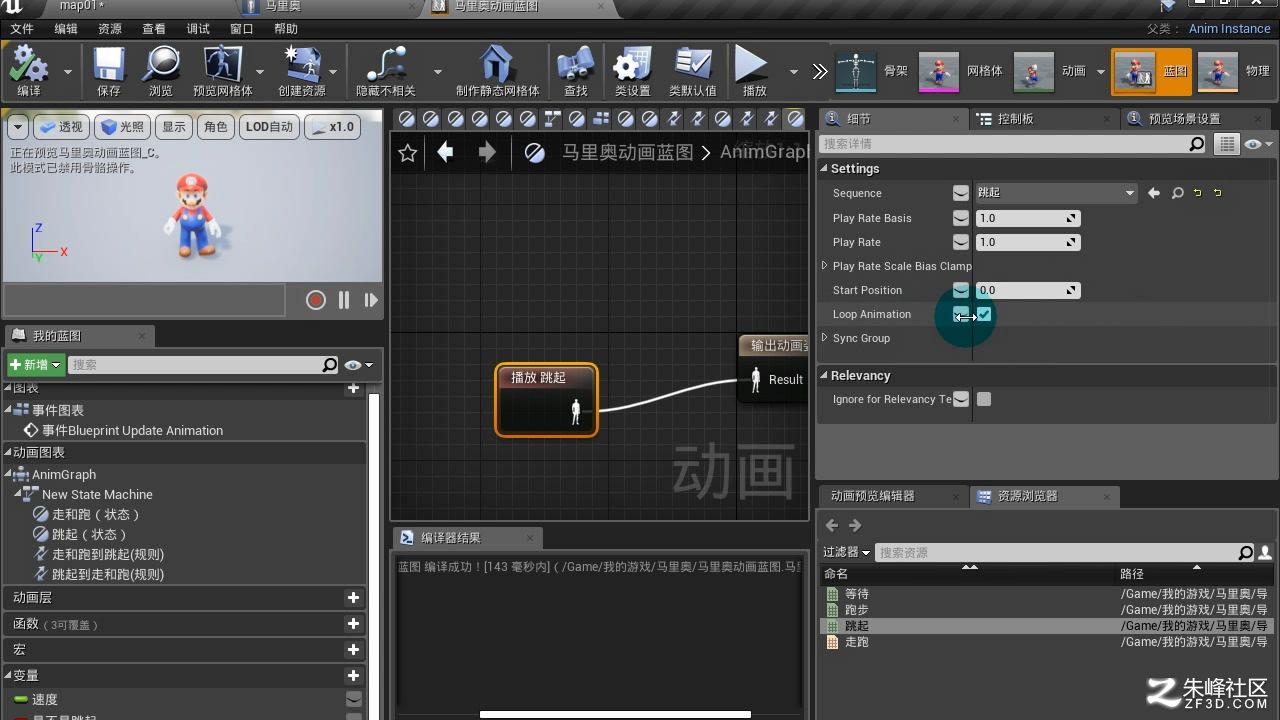Collapse the Relevancy section

click(x=825, y=376)
